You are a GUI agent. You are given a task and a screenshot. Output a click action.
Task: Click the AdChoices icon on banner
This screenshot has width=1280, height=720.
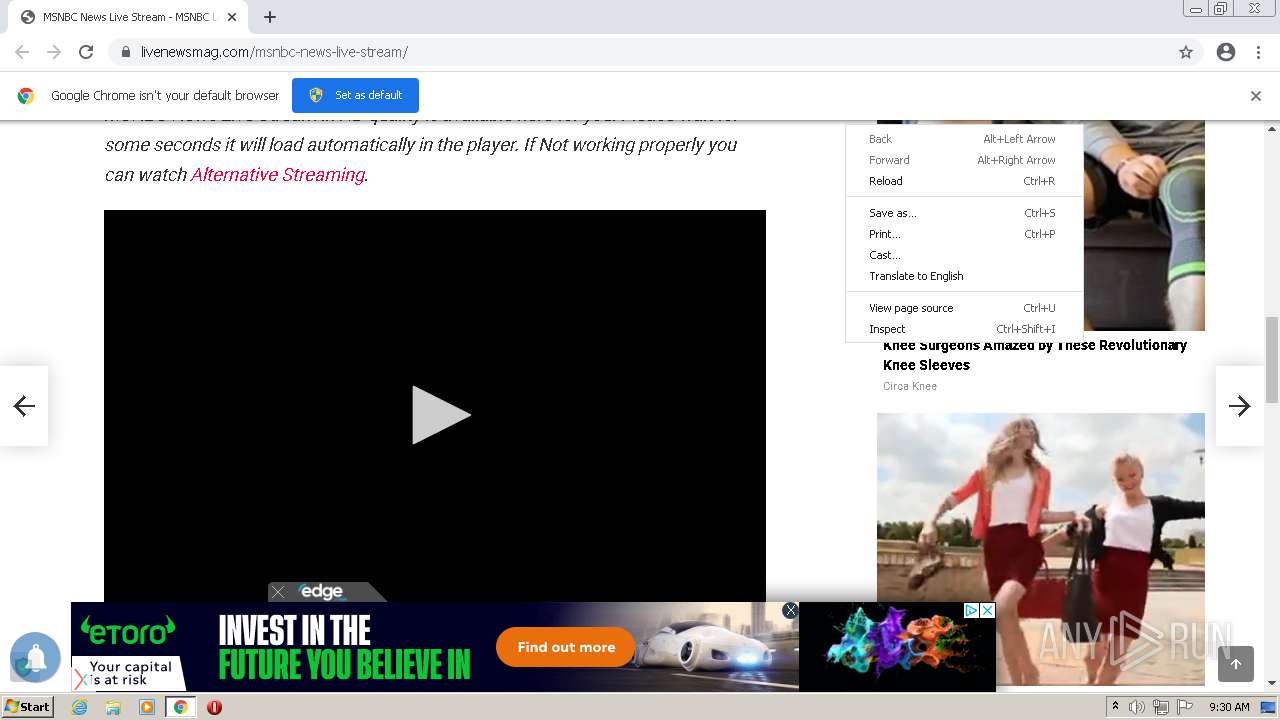[x=970, y=610]
